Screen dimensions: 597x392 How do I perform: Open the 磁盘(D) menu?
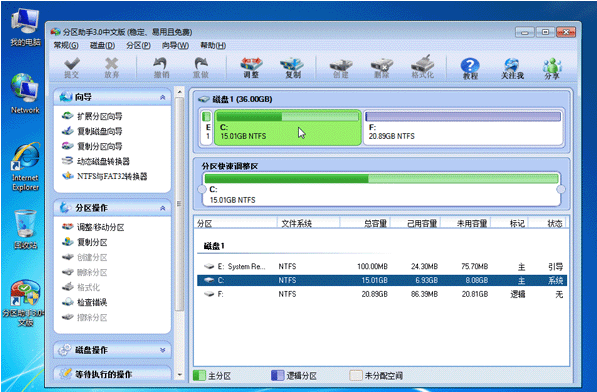[x=102, y=45]
